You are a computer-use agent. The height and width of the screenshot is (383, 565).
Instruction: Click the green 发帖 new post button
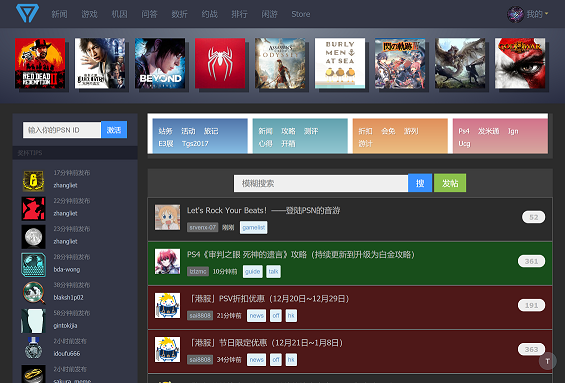coord(450,183)
